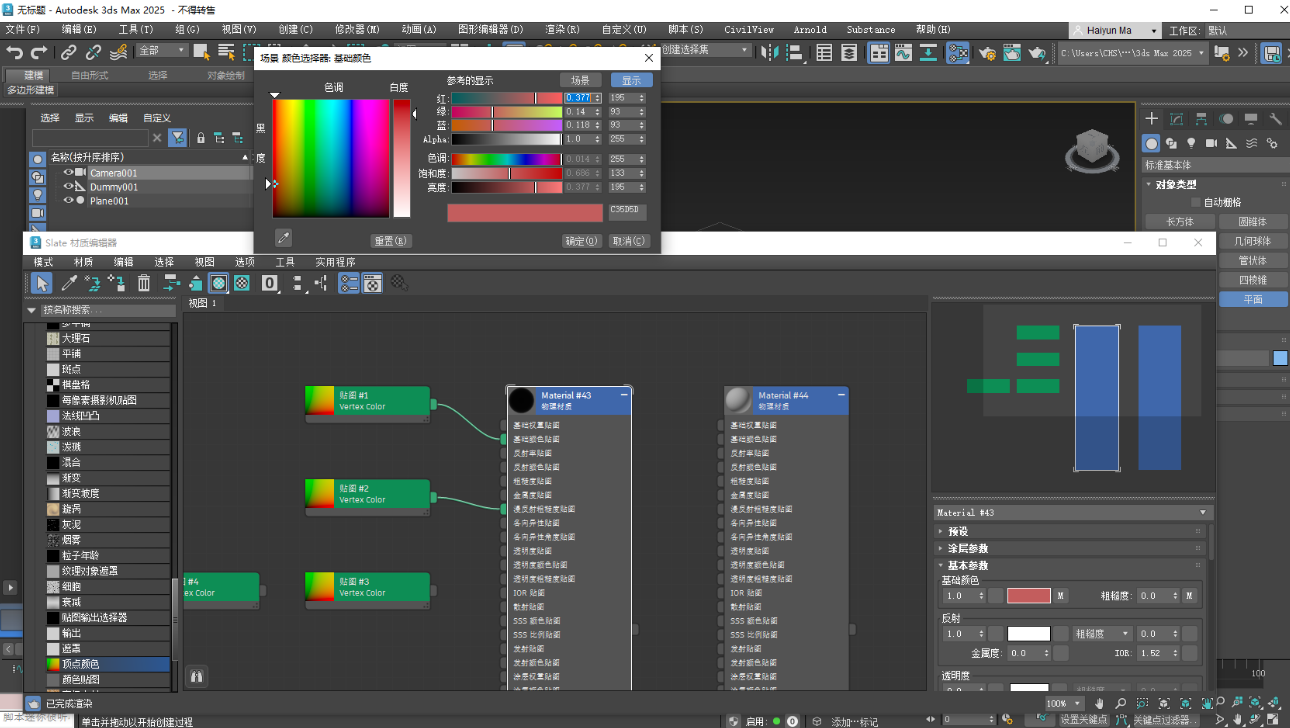Click the save file disk icon

pos(1272,52)
